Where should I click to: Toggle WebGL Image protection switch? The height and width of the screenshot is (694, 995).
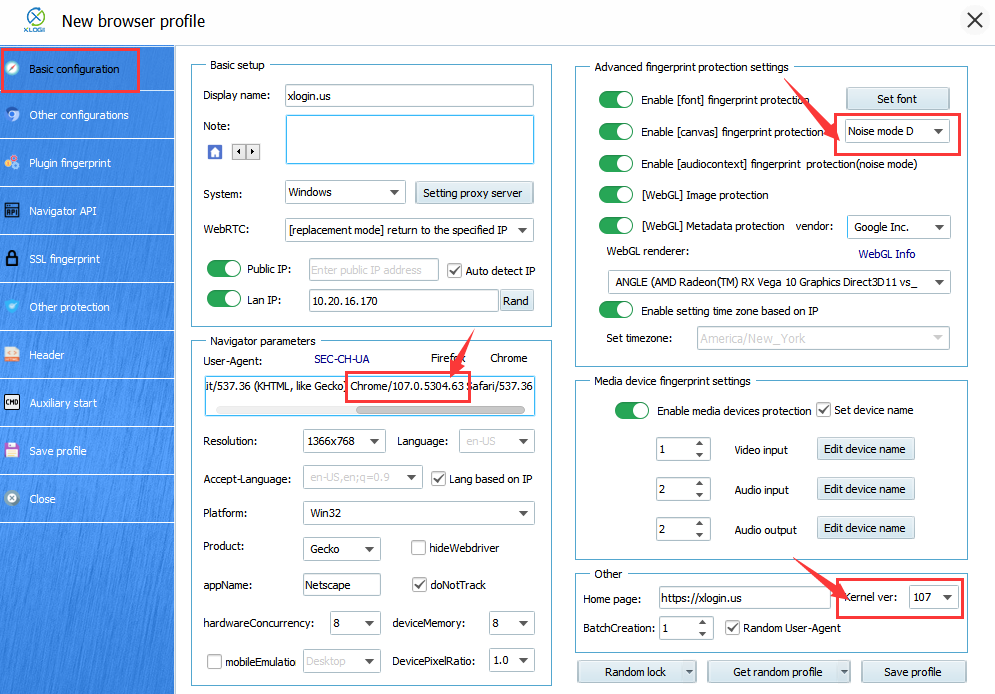tap(616, 194)
